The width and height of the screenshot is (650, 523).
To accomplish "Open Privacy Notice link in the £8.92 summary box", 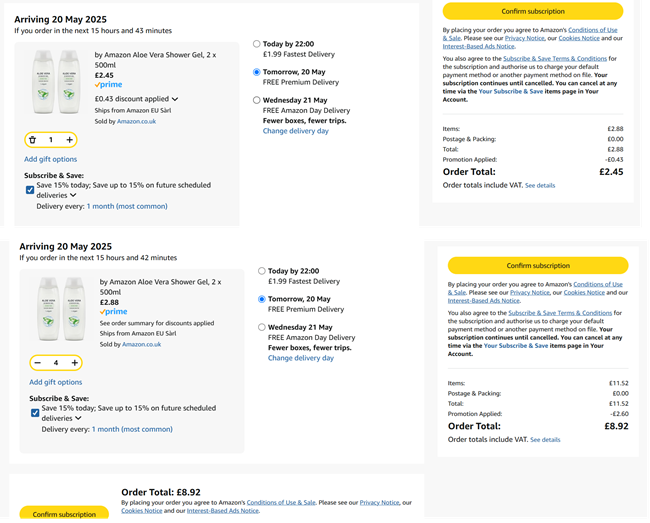I will click(x=529, y=293).
